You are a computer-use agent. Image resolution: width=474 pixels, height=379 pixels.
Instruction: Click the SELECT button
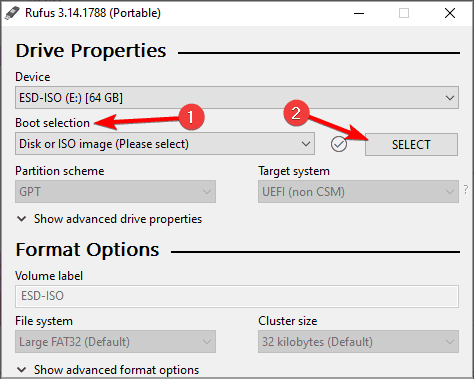(x=411, y=144)
